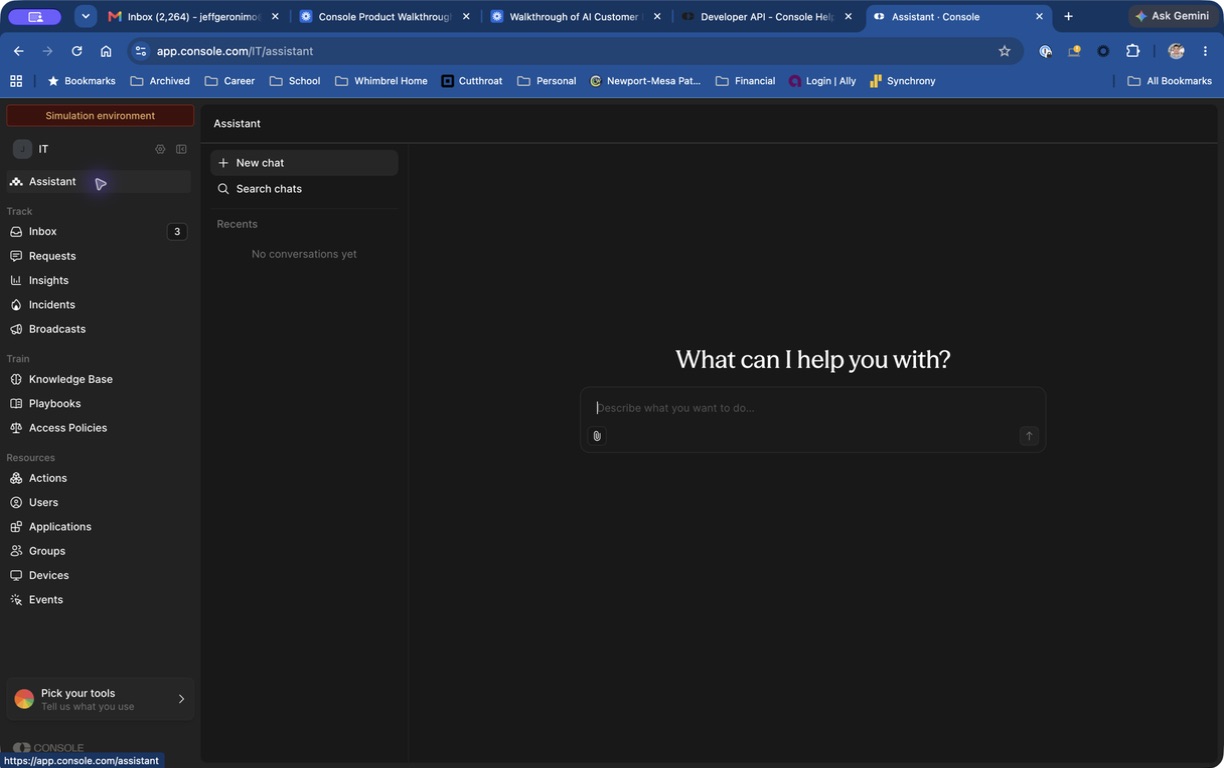
Task: Open the Financial bookmarks folder
Action: click(x=746, y=81)
